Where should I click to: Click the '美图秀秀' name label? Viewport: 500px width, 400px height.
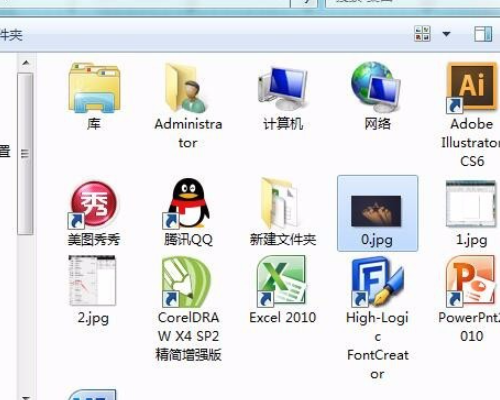click(94, 239)
